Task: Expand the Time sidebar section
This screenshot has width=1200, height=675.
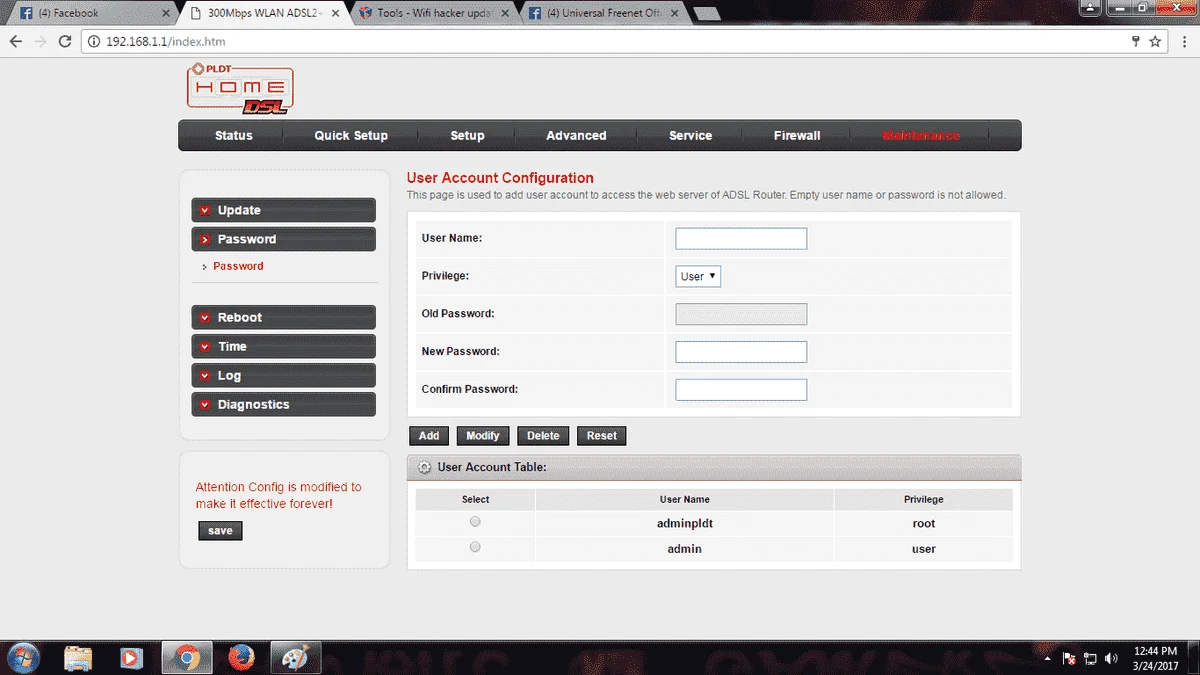Action: coord(283,346)
